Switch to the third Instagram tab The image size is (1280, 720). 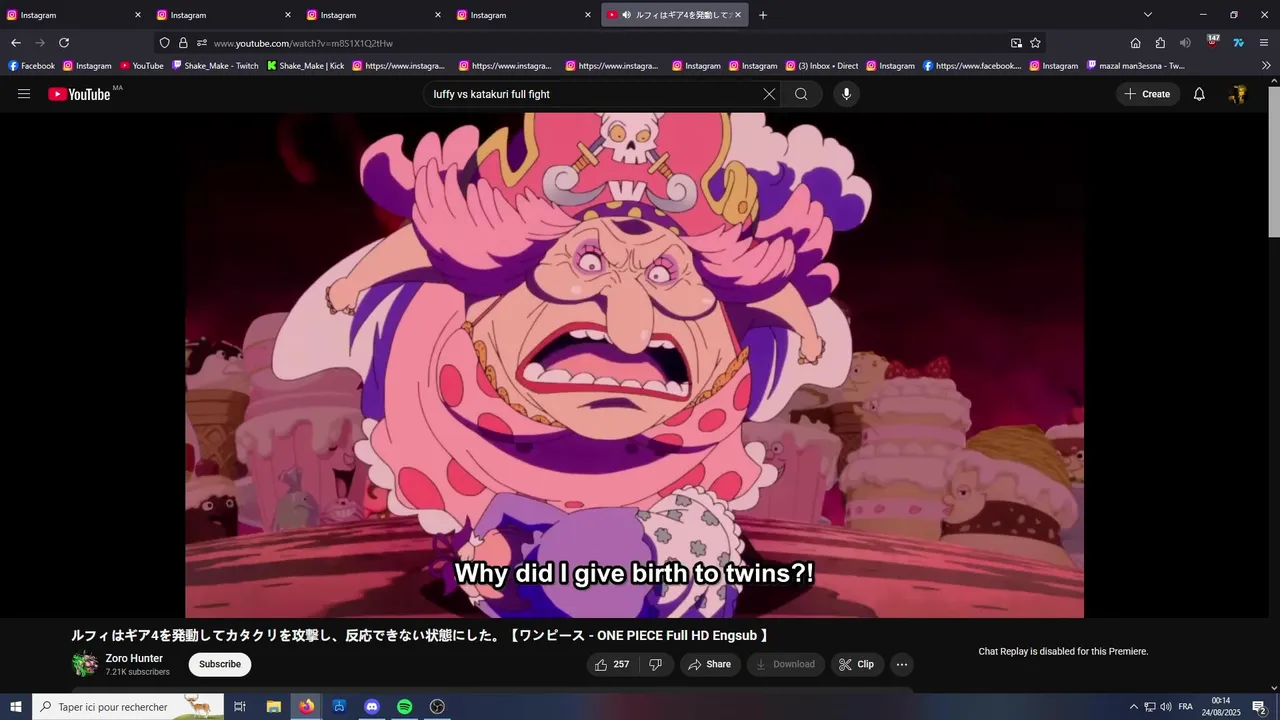click(x=373, y=15)
